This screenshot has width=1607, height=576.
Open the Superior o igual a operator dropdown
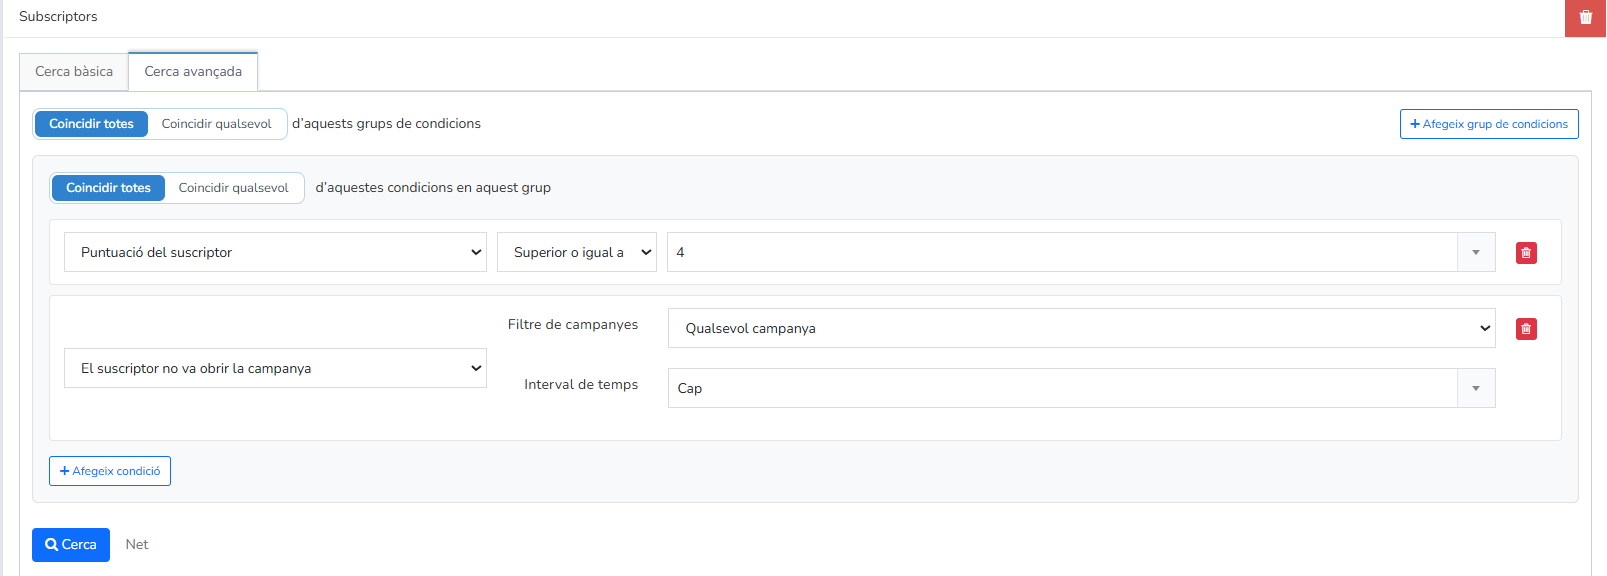pyautogui.click(x=577, y=252)
